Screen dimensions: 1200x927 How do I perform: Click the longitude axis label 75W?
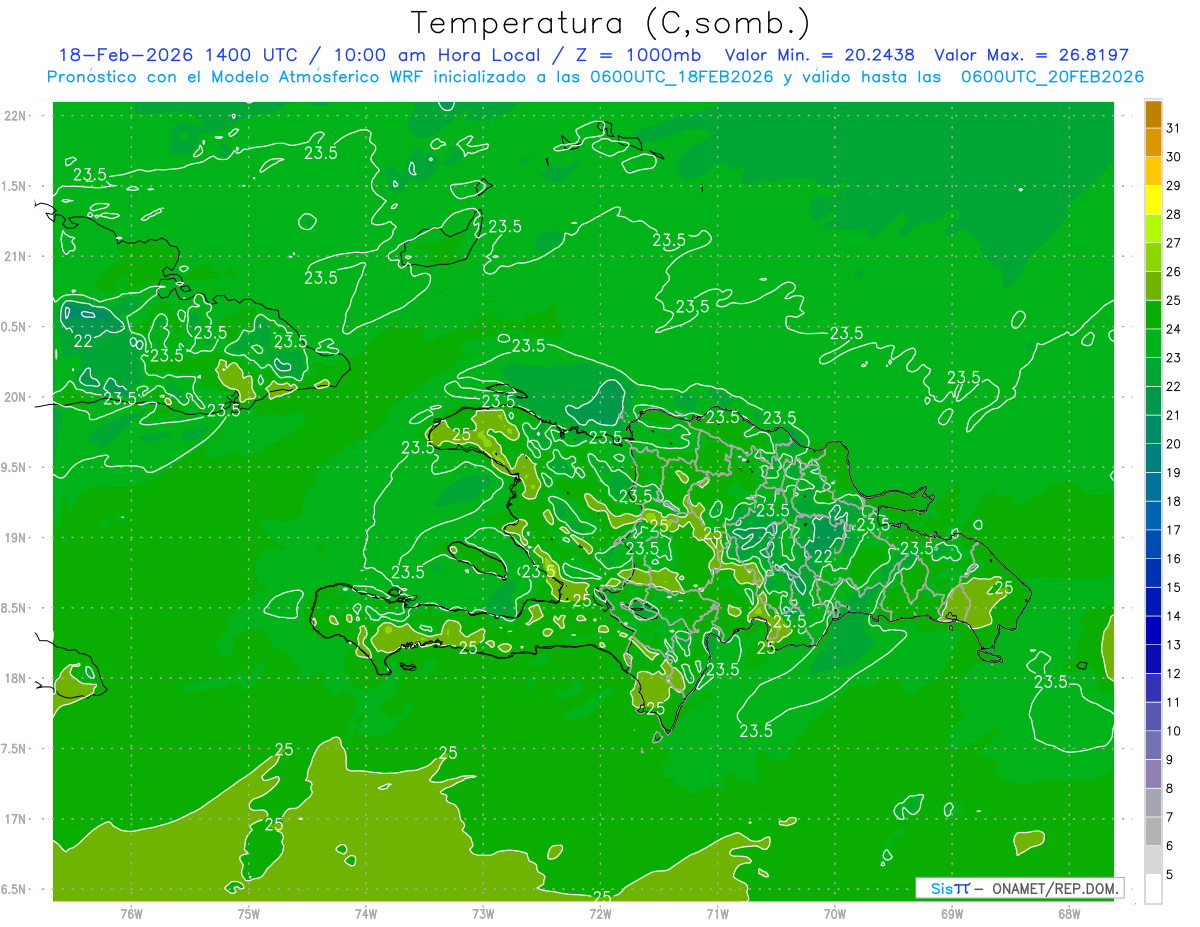click(248, 914)
